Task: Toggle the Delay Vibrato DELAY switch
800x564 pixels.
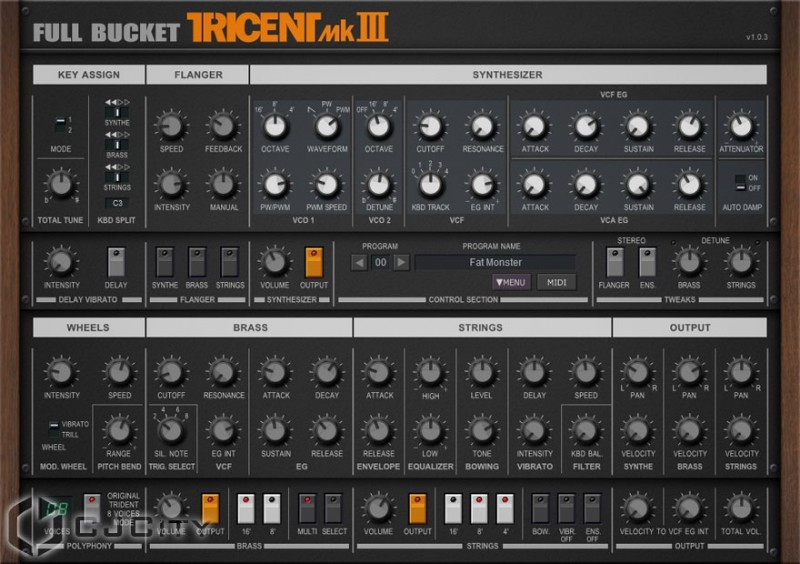Action: click(116, 262)
